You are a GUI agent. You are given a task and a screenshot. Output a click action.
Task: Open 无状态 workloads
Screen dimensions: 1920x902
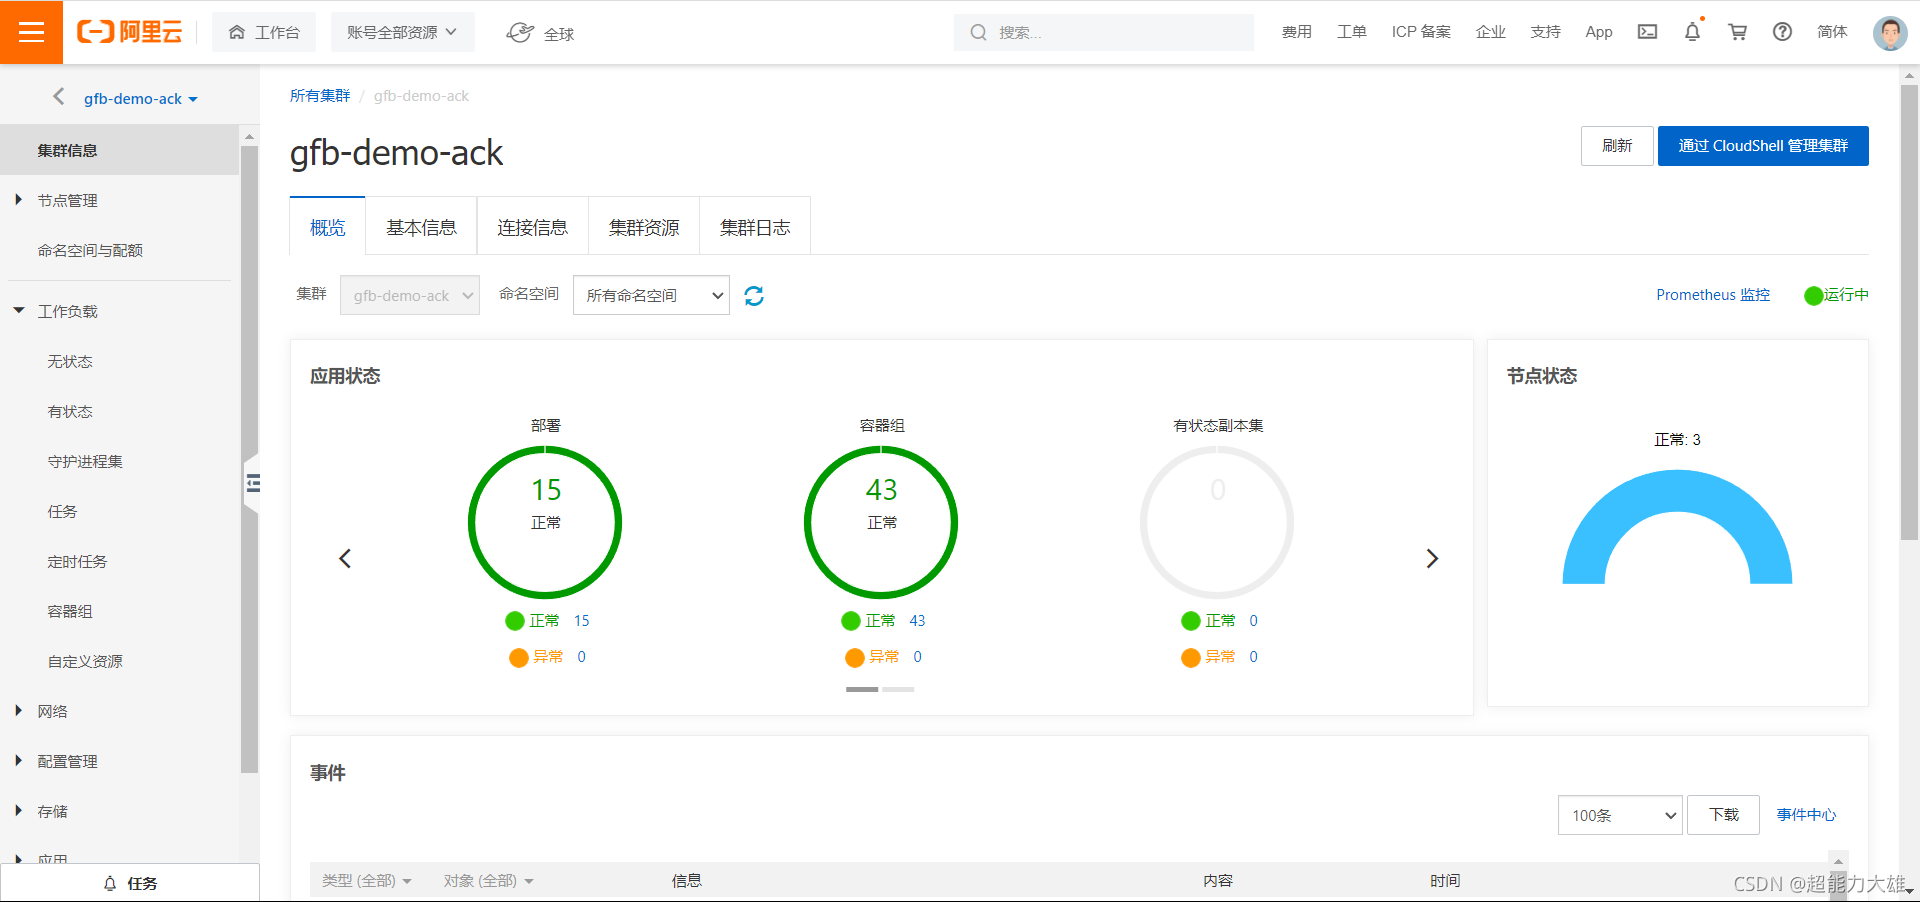coord(70,361)
